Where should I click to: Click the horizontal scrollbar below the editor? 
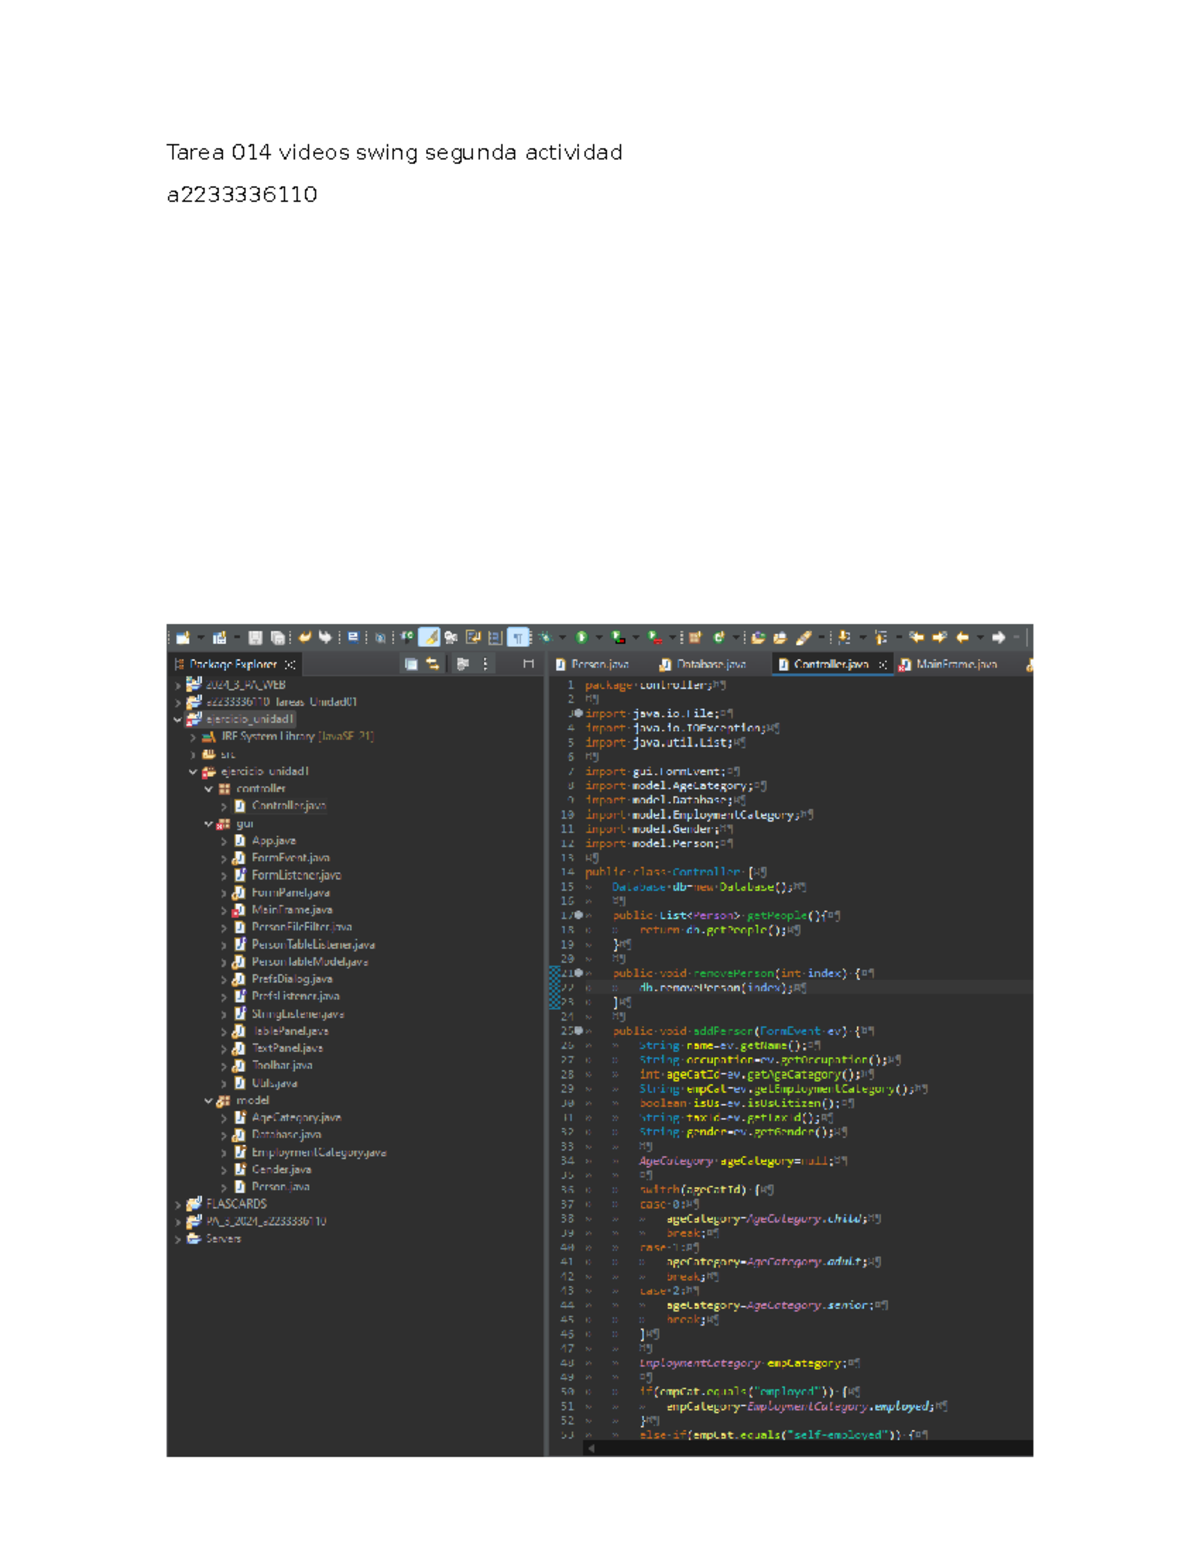click(x=800, y=1447)
